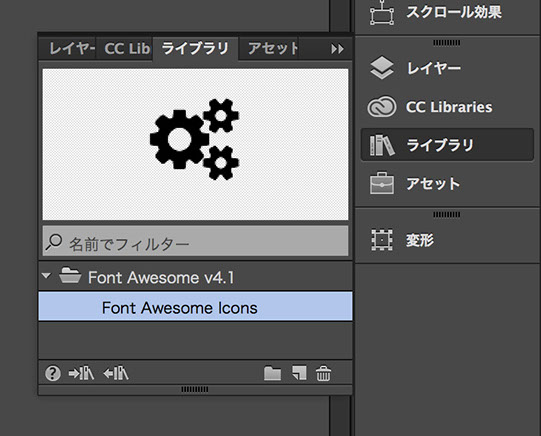The height and width of the screenshot is (436, 541).
Task: Switch to the アセット tab
Action: coord(268,48)
